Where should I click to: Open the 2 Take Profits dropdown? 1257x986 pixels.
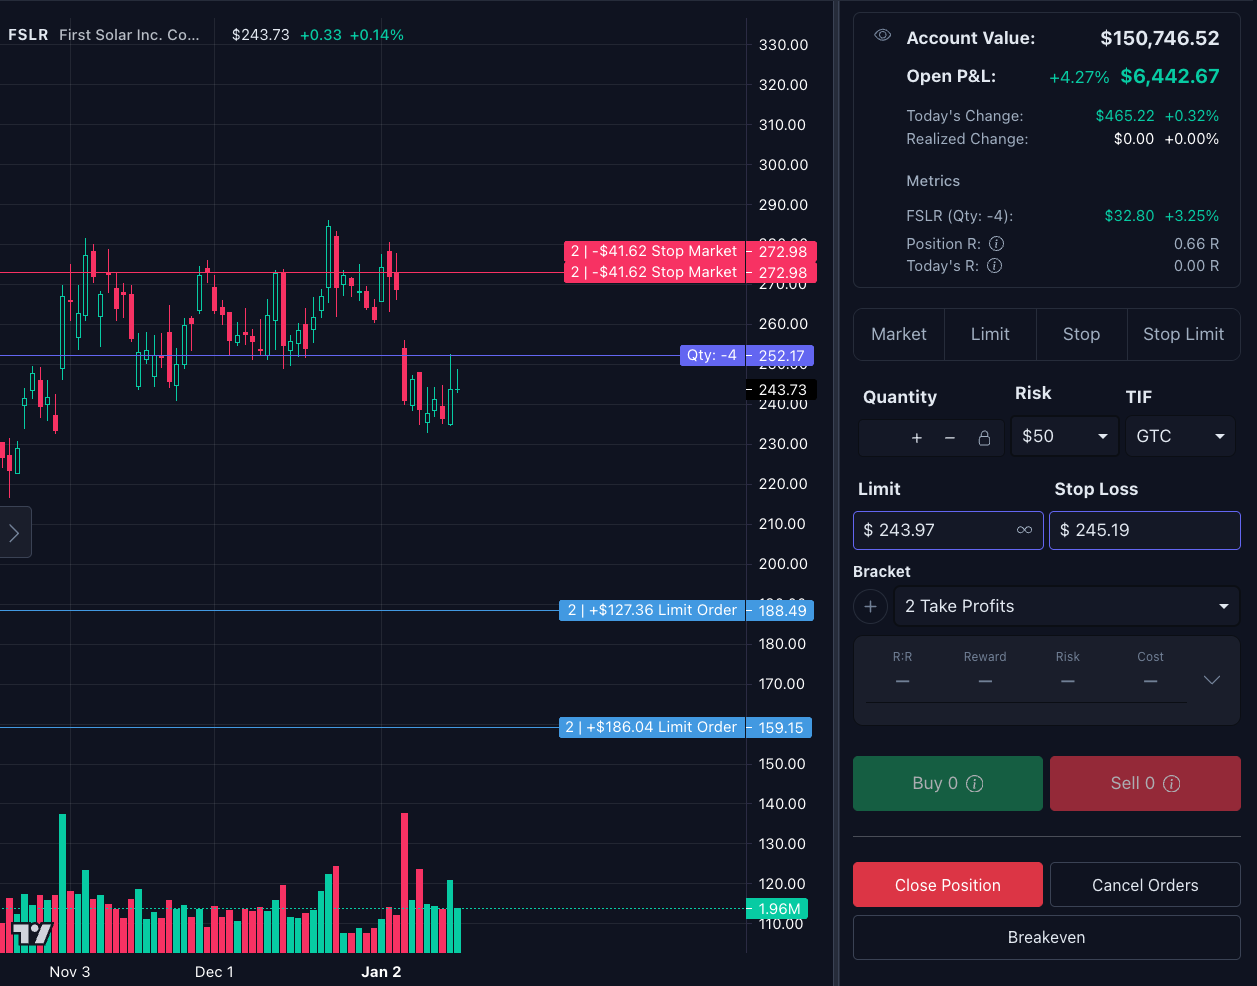coord(1067,606)
